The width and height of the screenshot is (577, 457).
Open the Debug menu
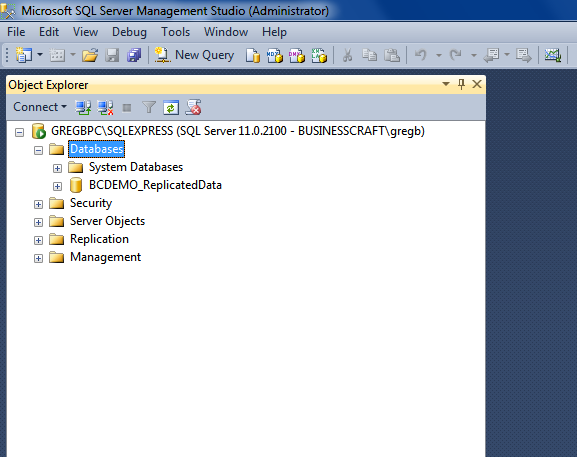click(129, 32)
